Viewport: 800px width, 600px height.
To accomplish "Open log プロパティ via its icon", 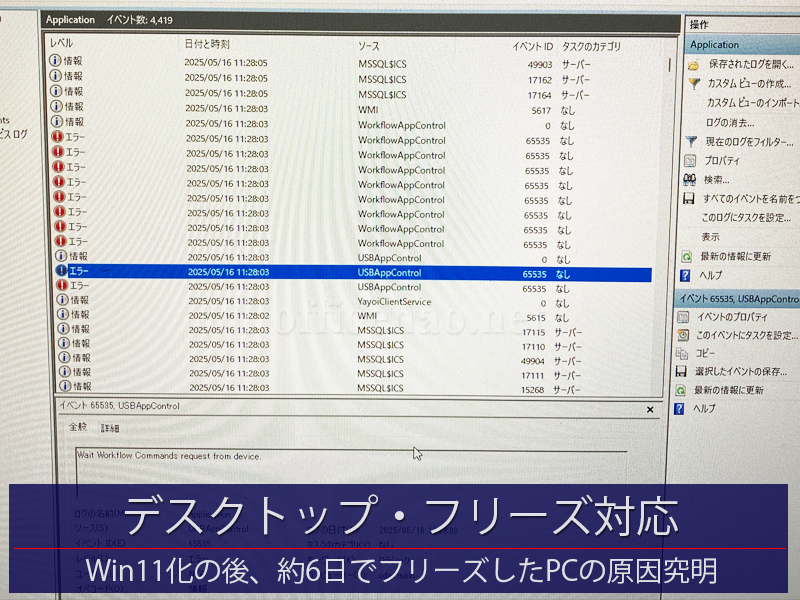I will point(690,161).
